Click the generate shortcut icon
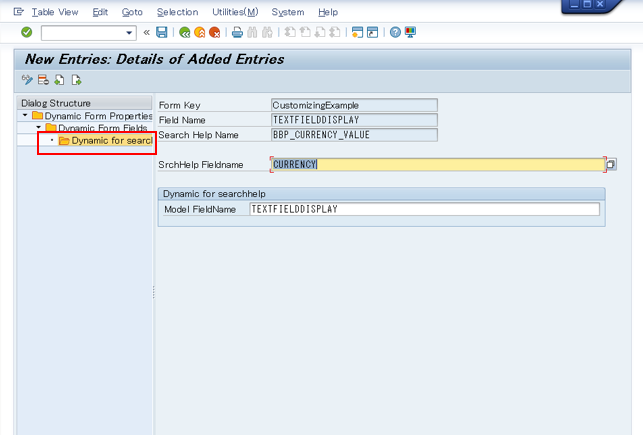 pyautogui.click(x=372, y=32)
